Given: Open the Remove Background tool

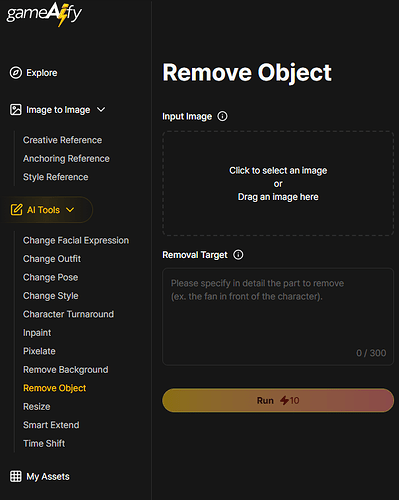Looking at the screenshot, I should click(65, 370).
